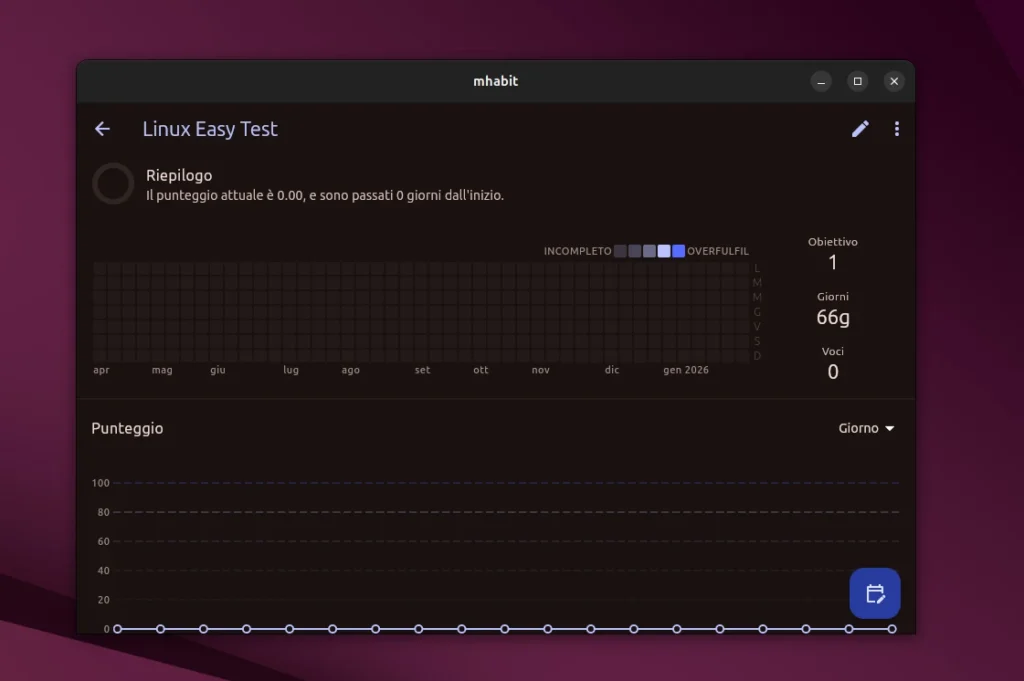Maximize the mhabit window
Viewport: 1024px width, 681px height.
pyautogui.click(x=857, y=81)
